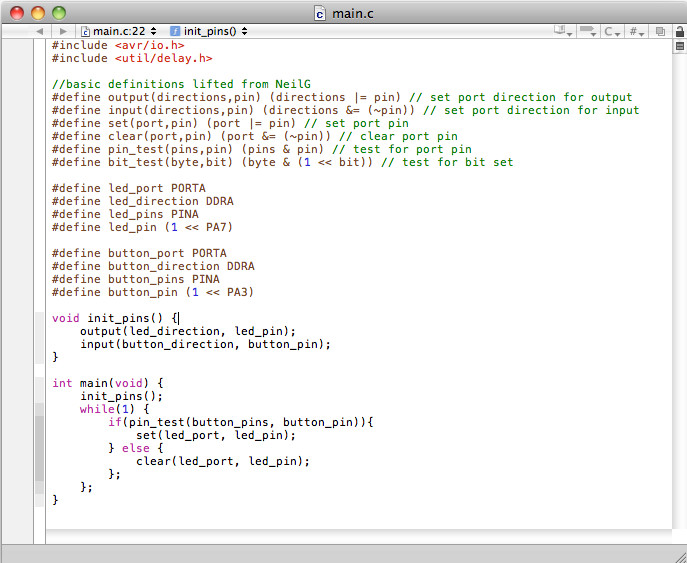
Task: Open the init_pins() function popup
Action: click(209, 31)
